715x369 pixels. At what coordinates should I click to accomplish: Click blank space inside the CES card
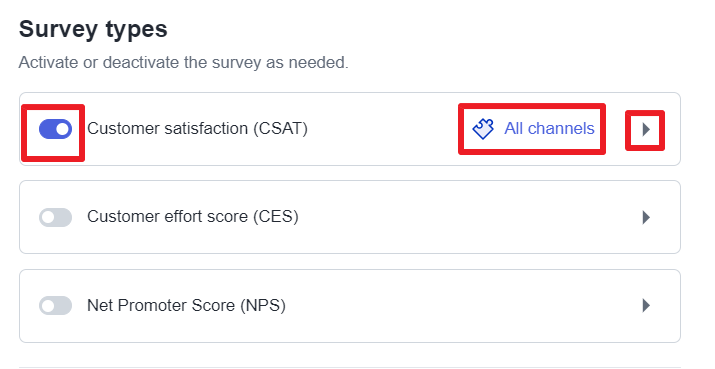(x=456, y=217)
